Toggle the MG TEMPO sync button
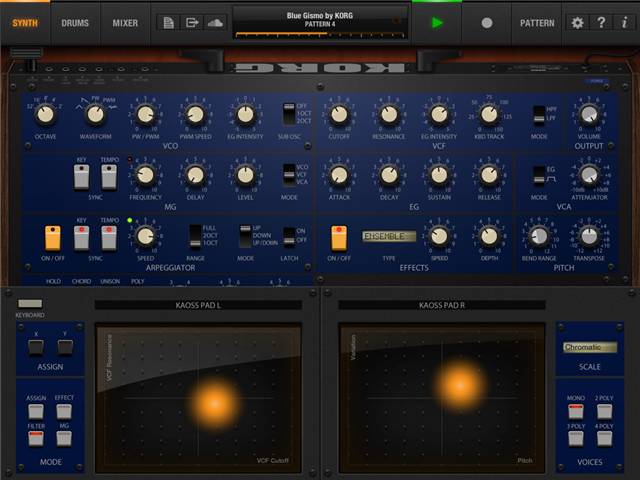This screenshot has height=480, width=640. pos(109,177)
